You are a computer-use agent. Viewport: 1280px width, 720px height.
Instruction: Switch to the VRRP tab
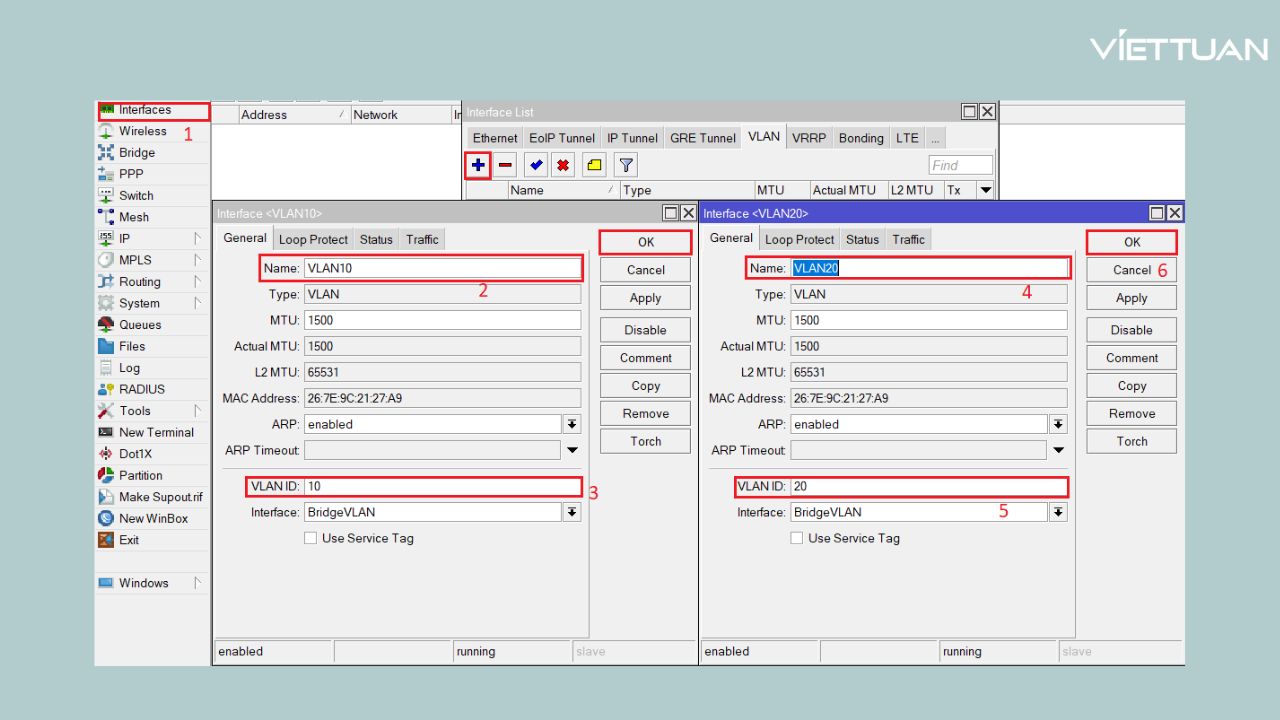[809, 138]
